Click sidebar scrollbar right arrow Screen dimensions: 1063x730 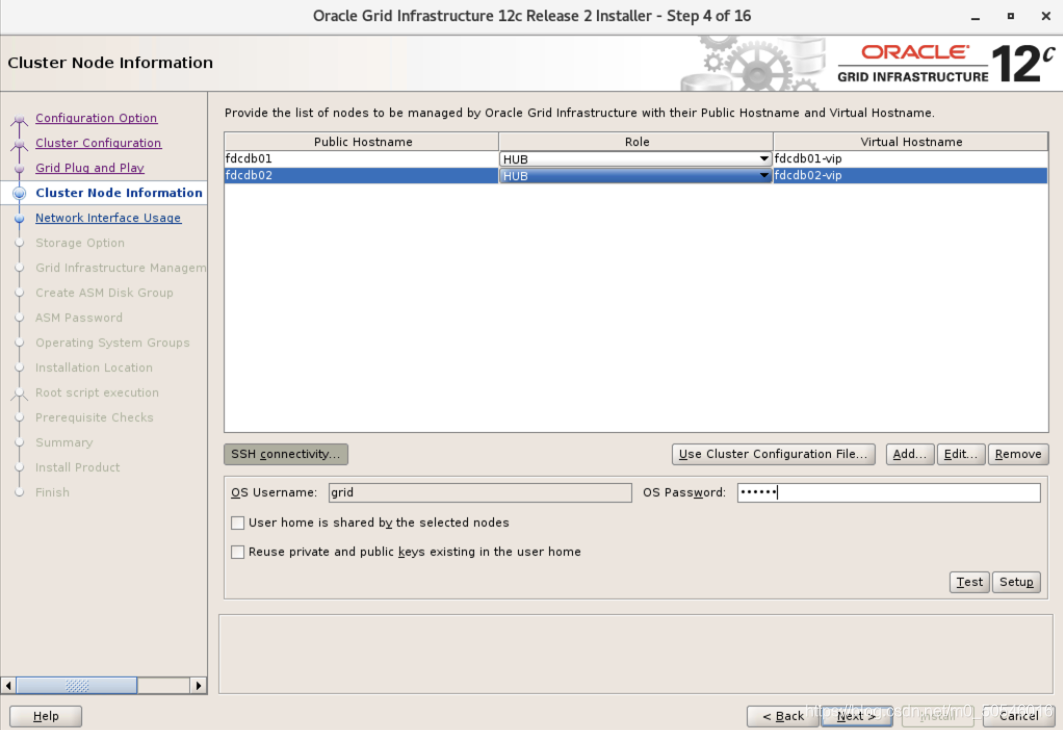198,686
